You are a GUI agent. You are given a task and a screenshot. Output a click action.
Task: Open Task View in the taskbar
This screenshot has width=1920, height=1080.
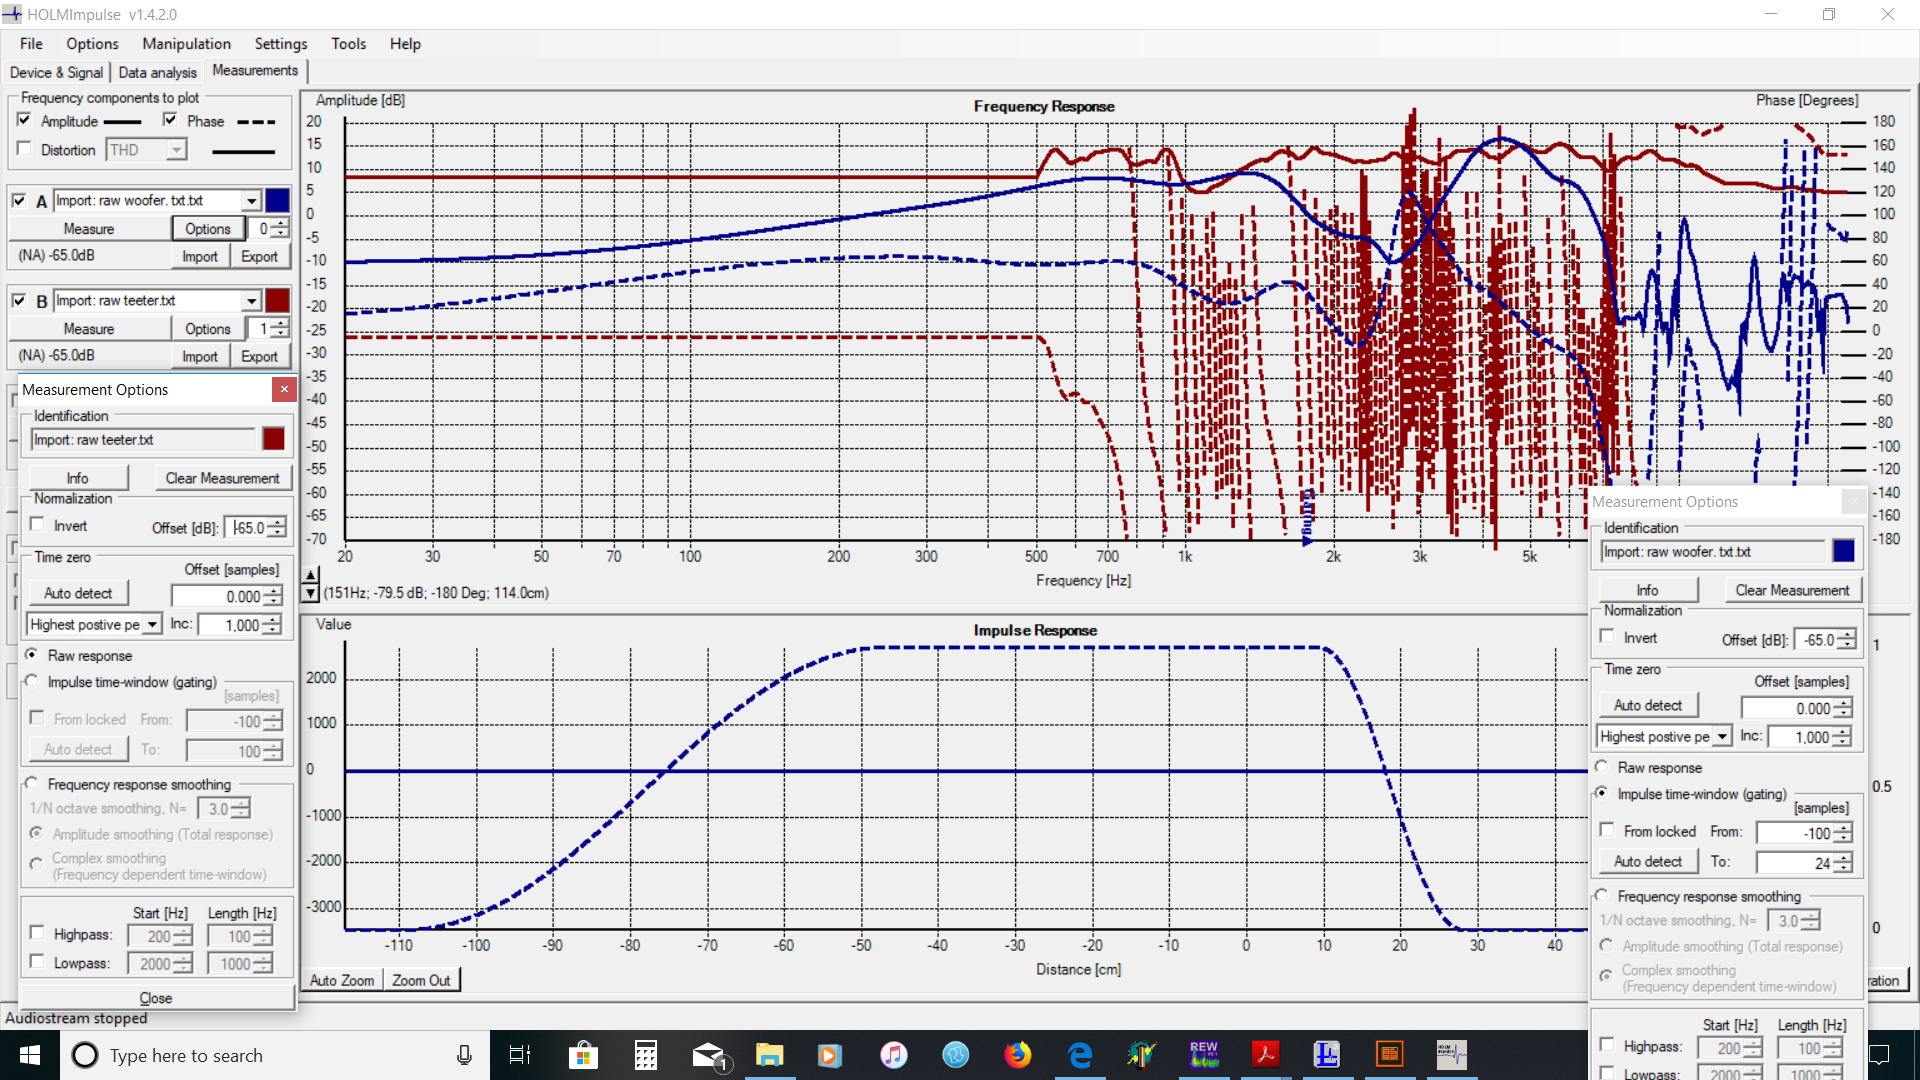(520, 1055)
